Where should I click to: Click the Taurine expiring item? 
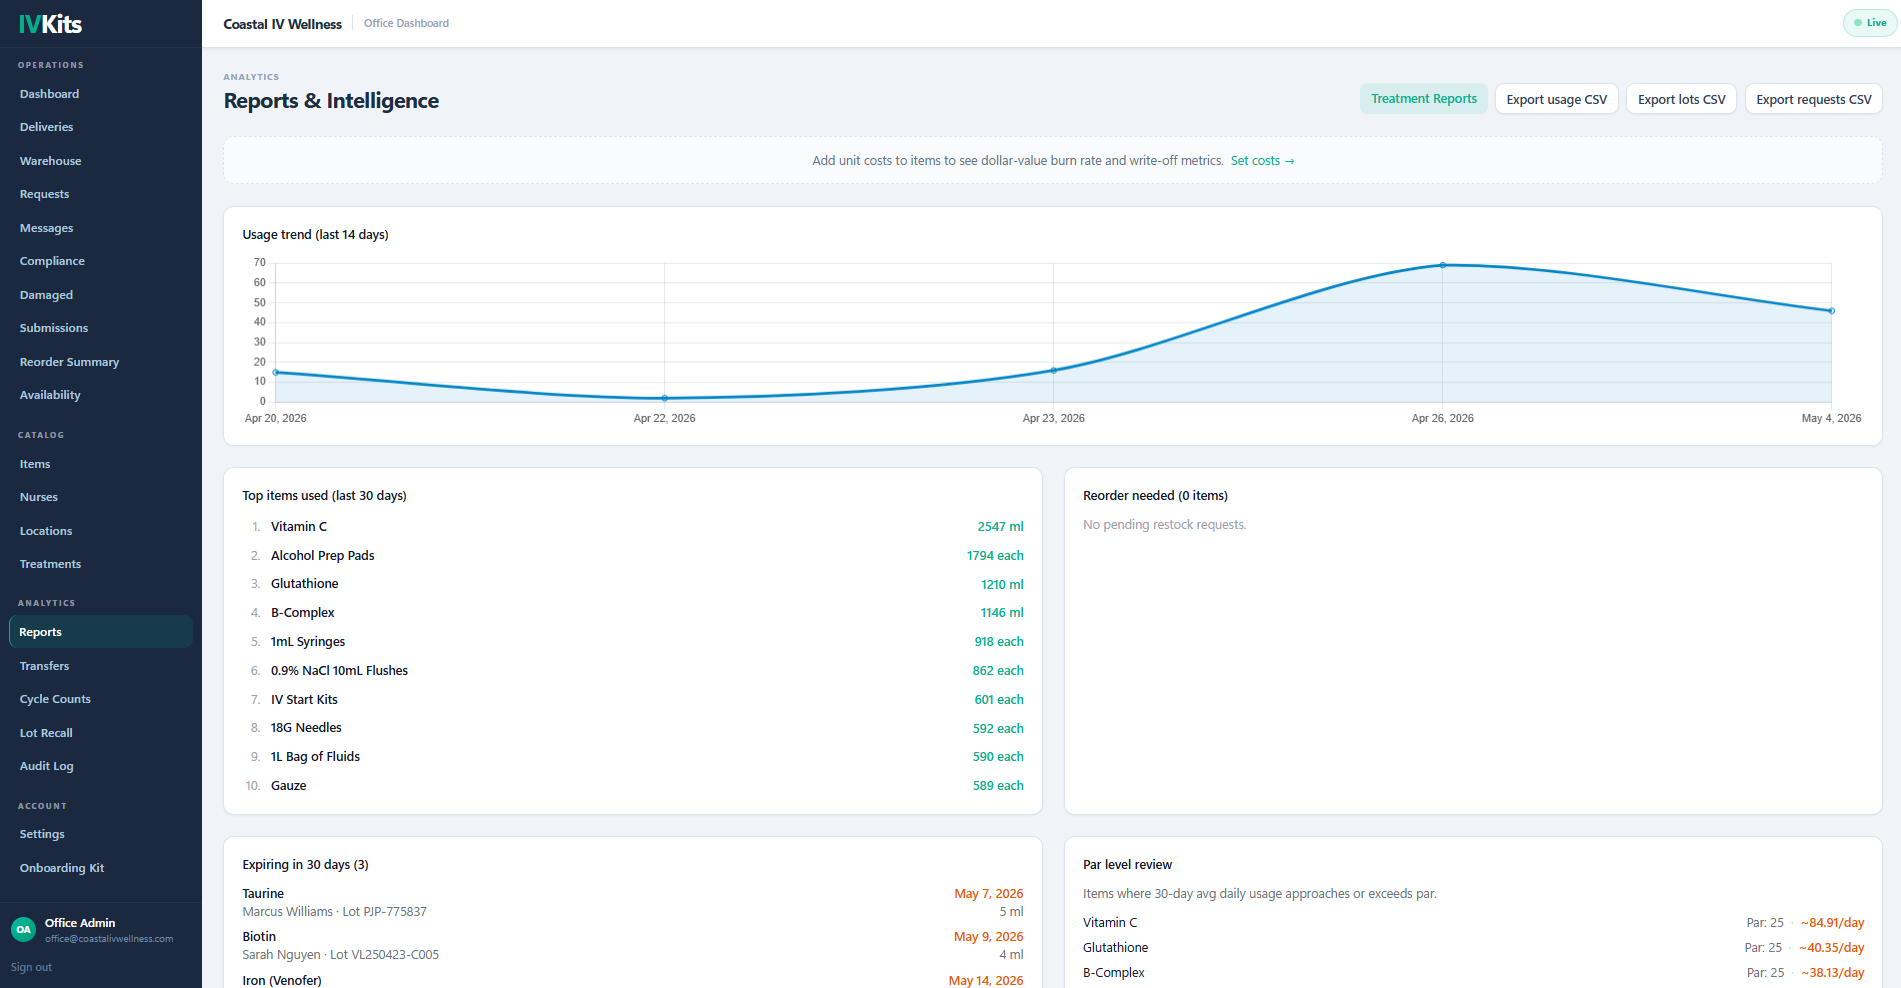[x=633, y=902]
